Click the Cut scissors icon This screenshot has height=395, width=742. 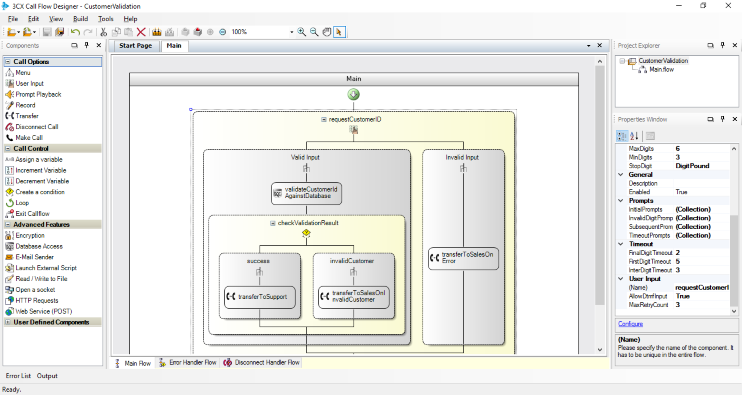click(103, 32)
